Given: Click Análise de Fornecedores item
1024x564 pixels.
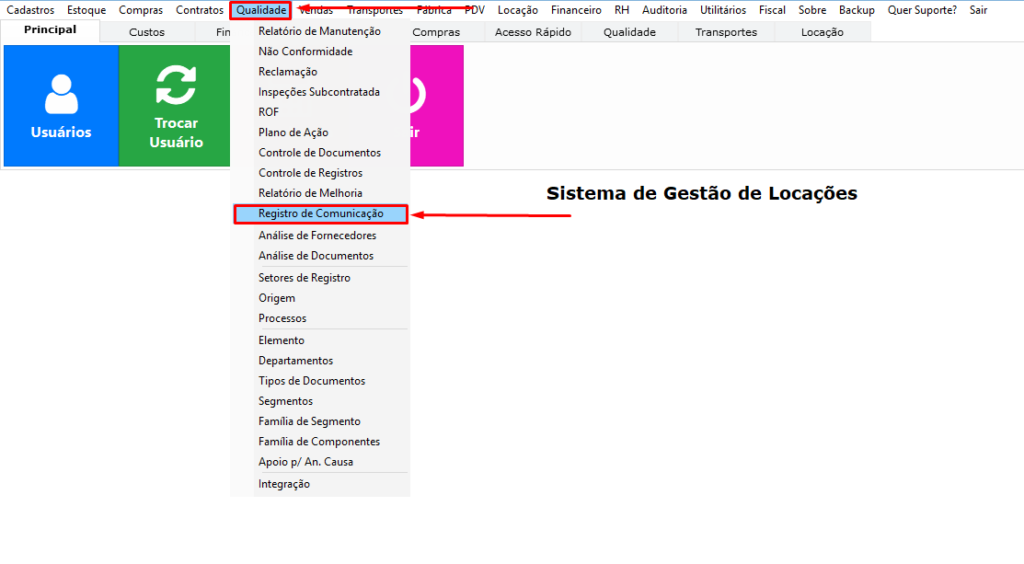Looking at the screenshot, I should 317,236.
